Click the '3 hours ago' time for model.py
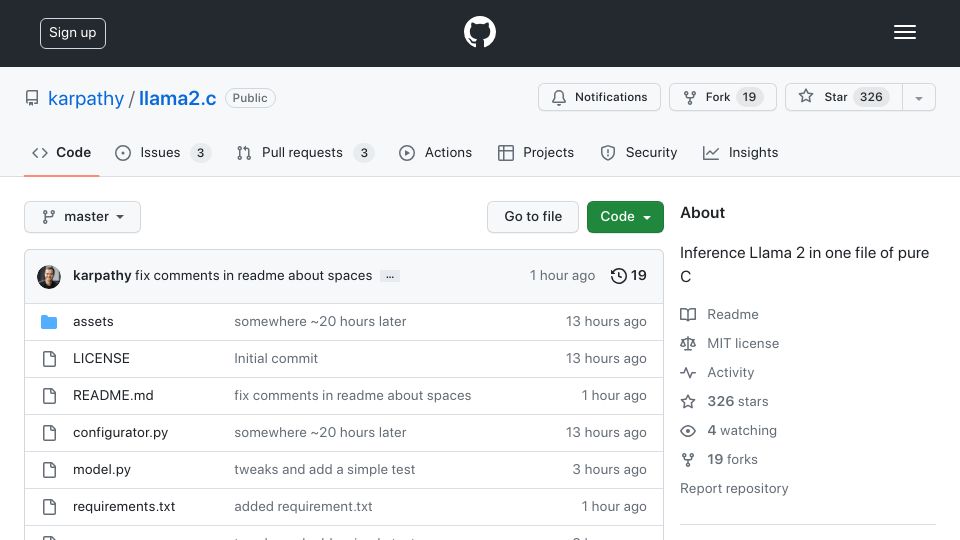 (x=609, y=470)
